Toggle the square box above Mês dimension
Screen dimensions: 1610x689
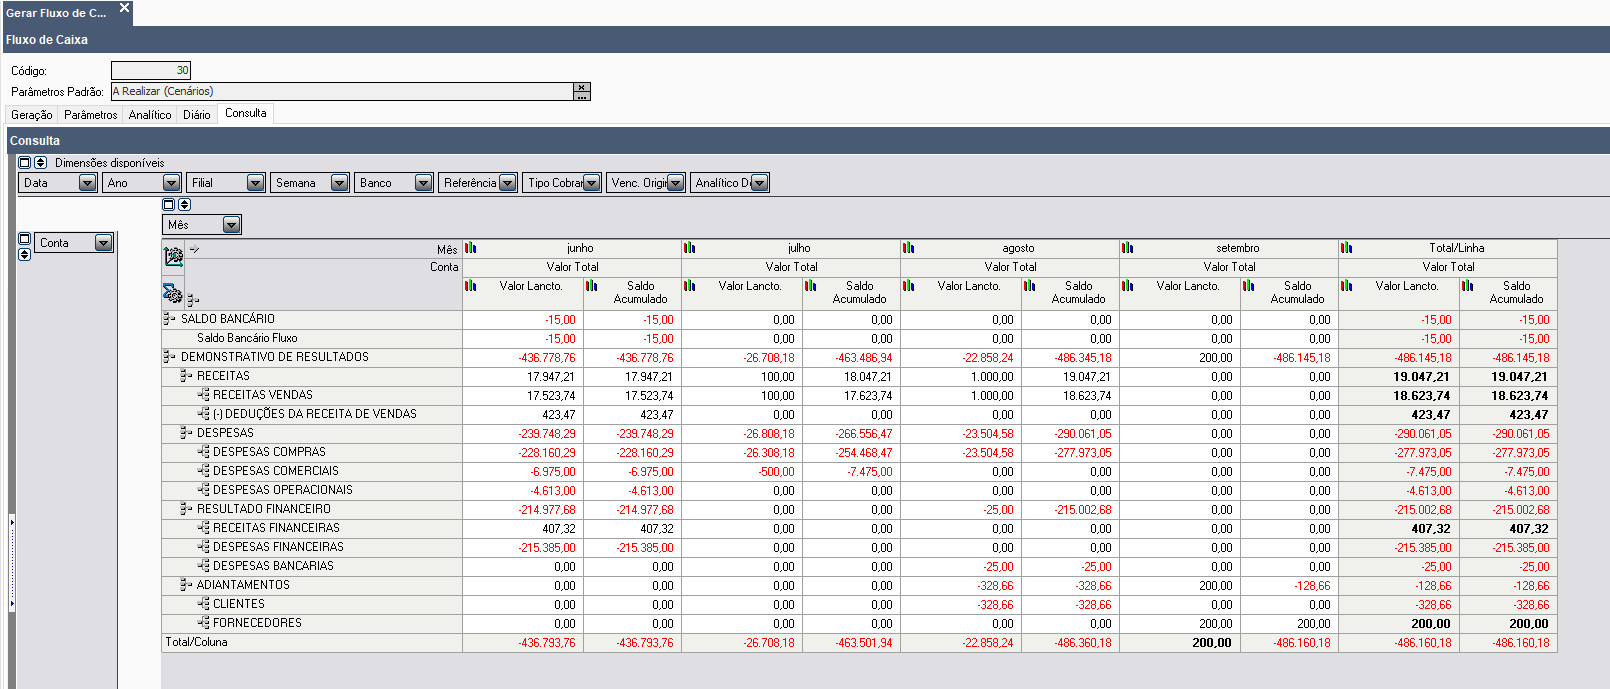[169, 205]
